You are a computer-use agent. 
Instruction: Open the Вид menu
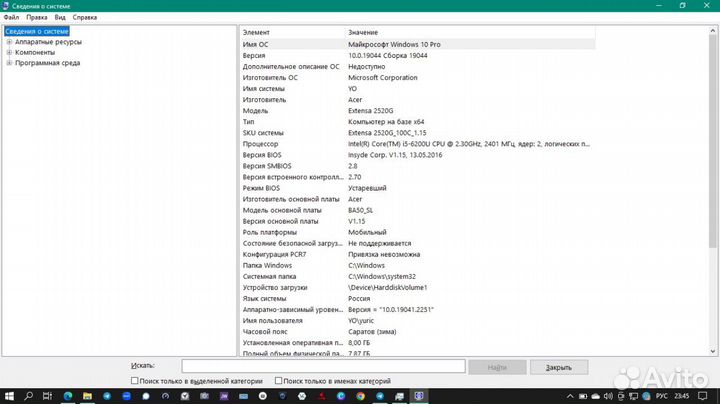click(x=60, y=17)
